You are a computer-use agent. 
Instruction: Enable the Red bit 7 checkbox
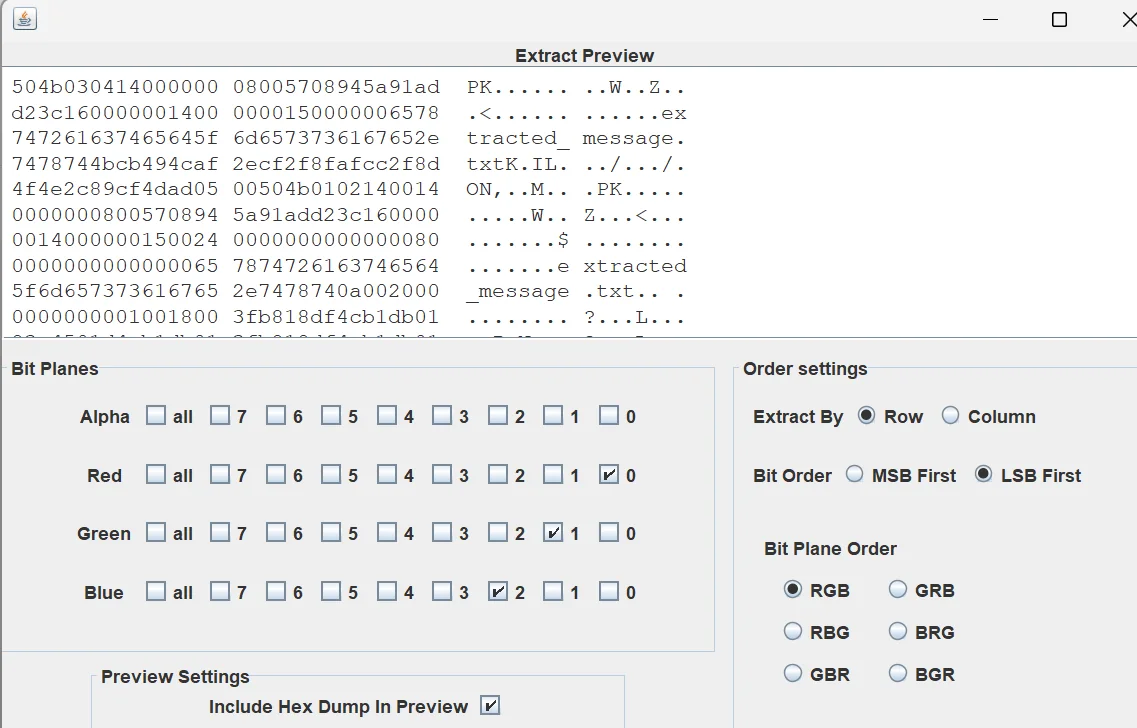point(220,475)
